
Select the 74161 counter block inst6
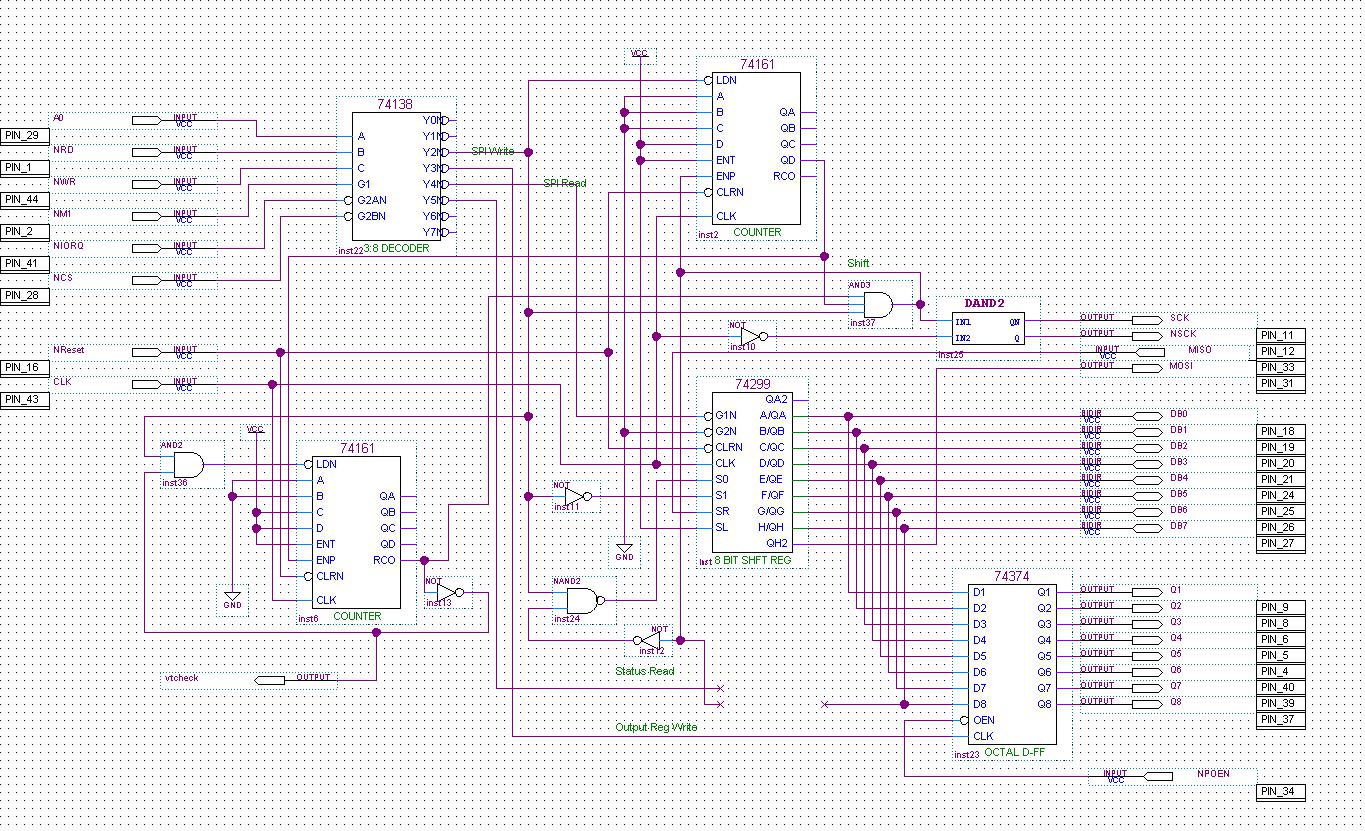coord(356,532)
